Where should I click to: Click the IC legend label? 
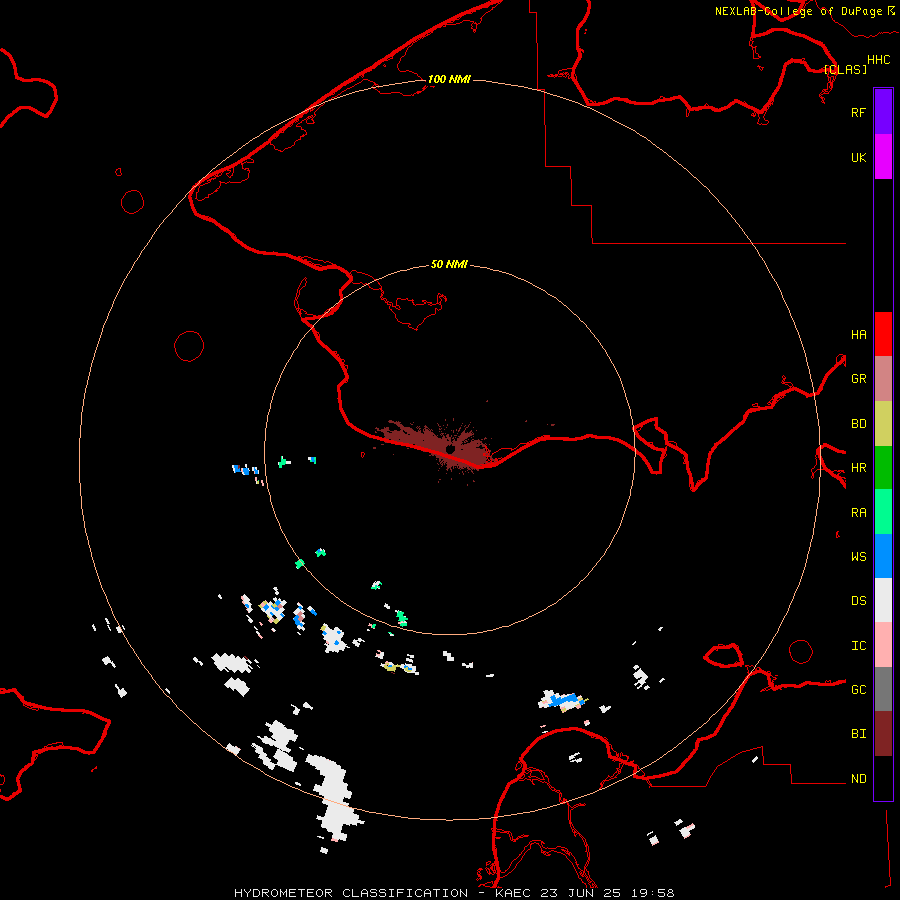tap(858, 645)
